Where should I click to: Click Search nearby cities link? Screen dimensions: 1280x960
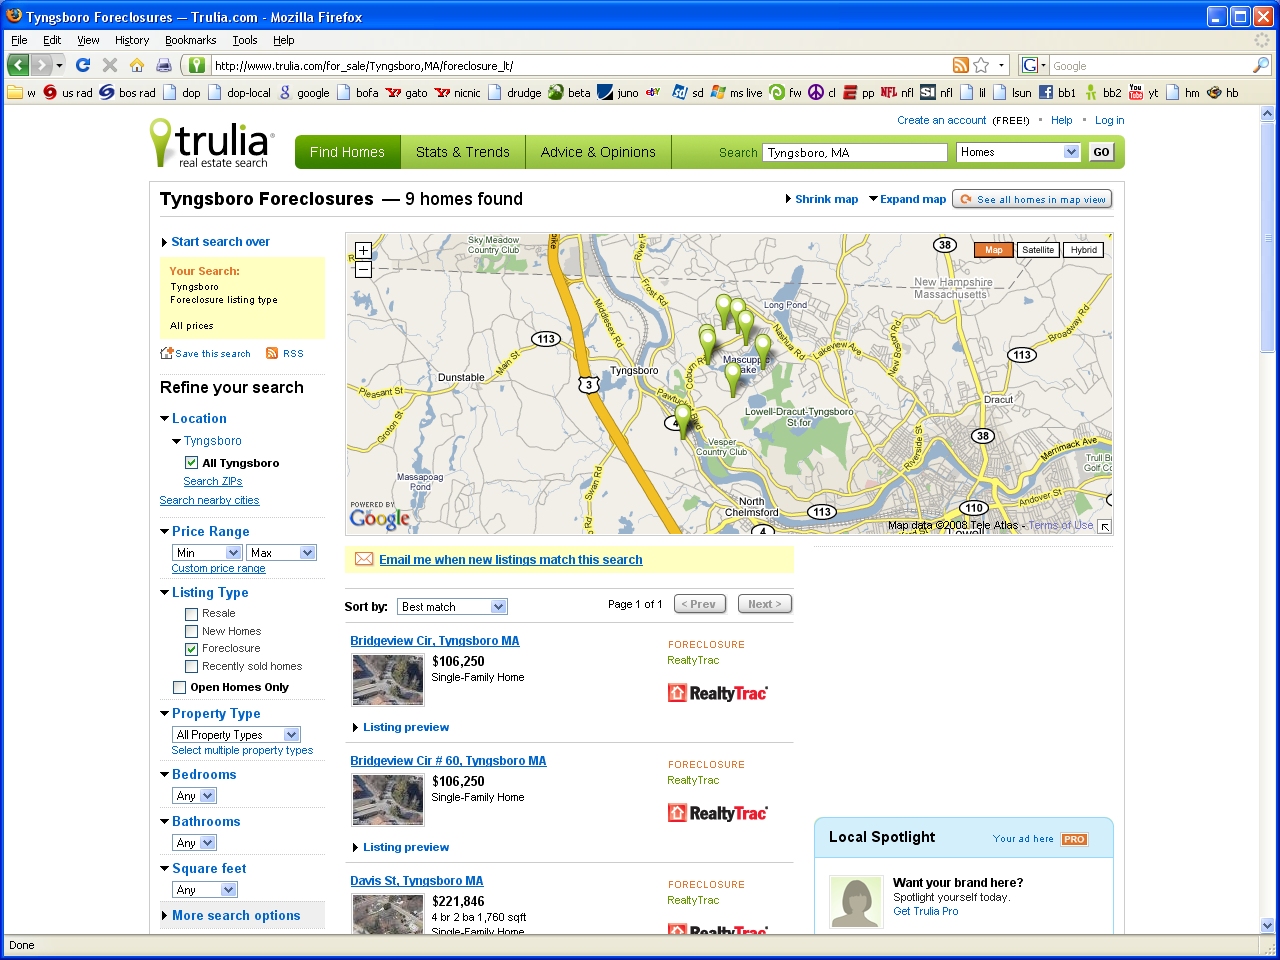209,500
